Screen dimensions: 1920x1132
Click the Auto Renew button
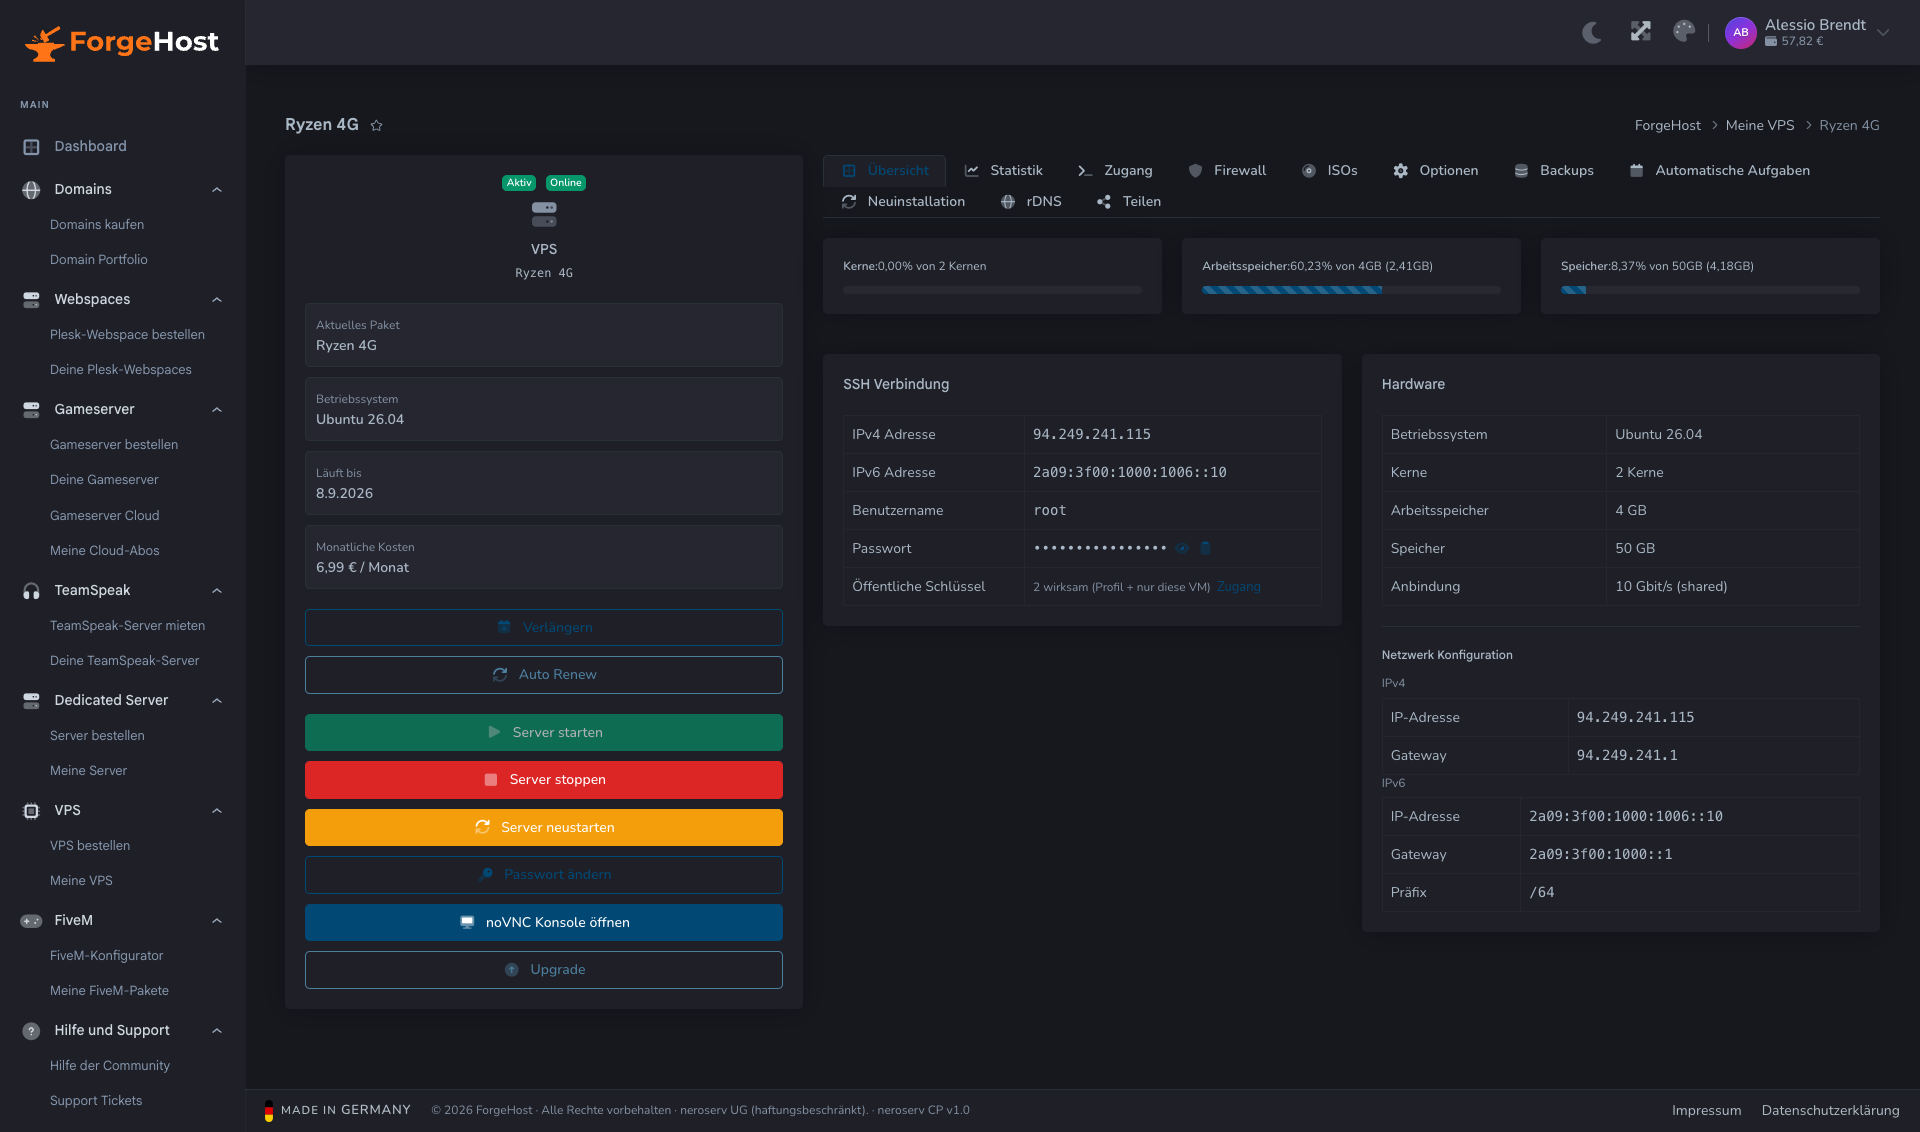tap(543, 675)
